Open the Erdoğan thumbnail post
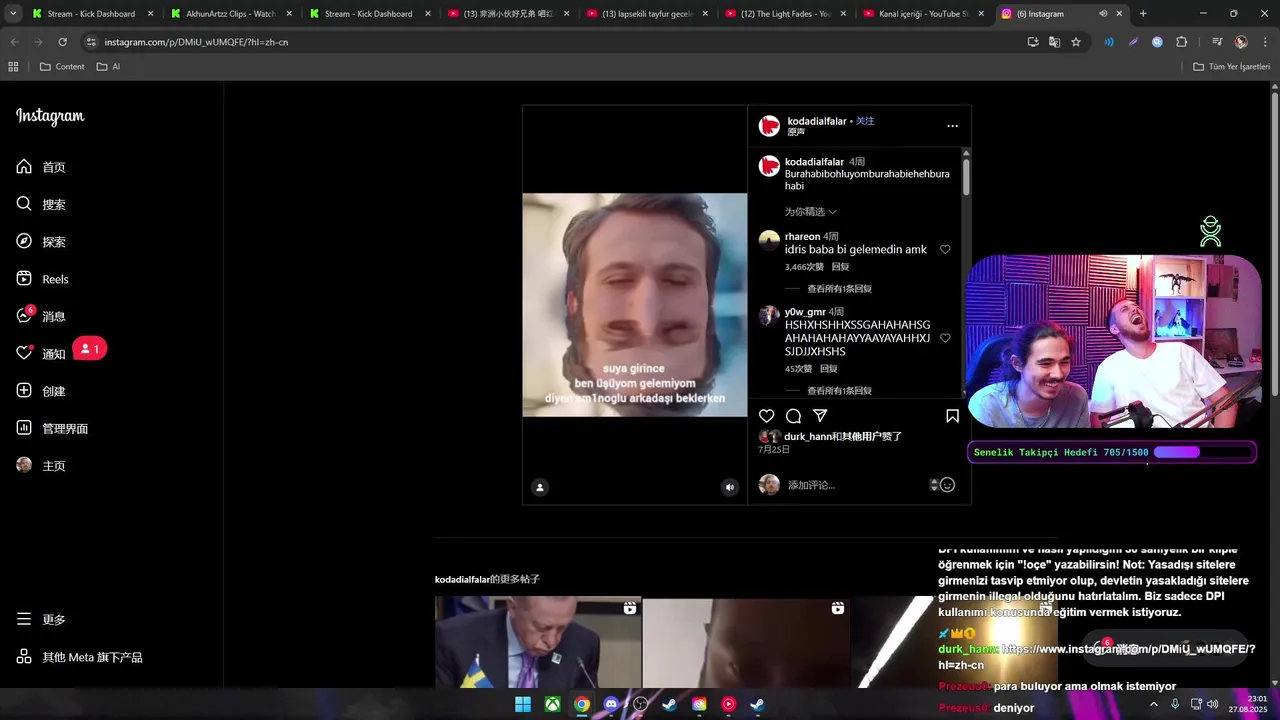 pos(538,642)
